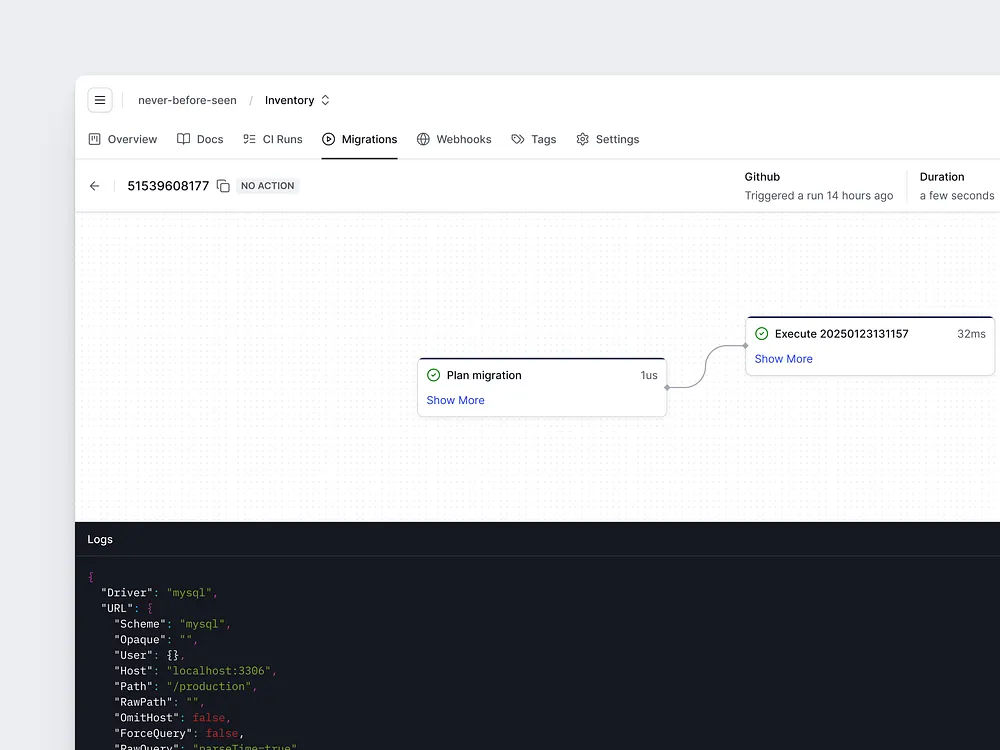This screenshot has height=750, width=1000.
Task: Open the never-before-seen breadcrumb link
Action: pos(187,100)
